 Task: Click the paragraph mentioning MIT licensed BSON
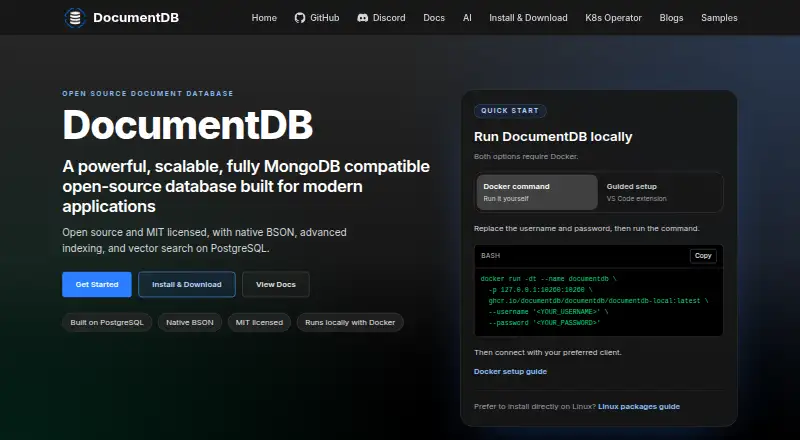[x=204, y=240]
